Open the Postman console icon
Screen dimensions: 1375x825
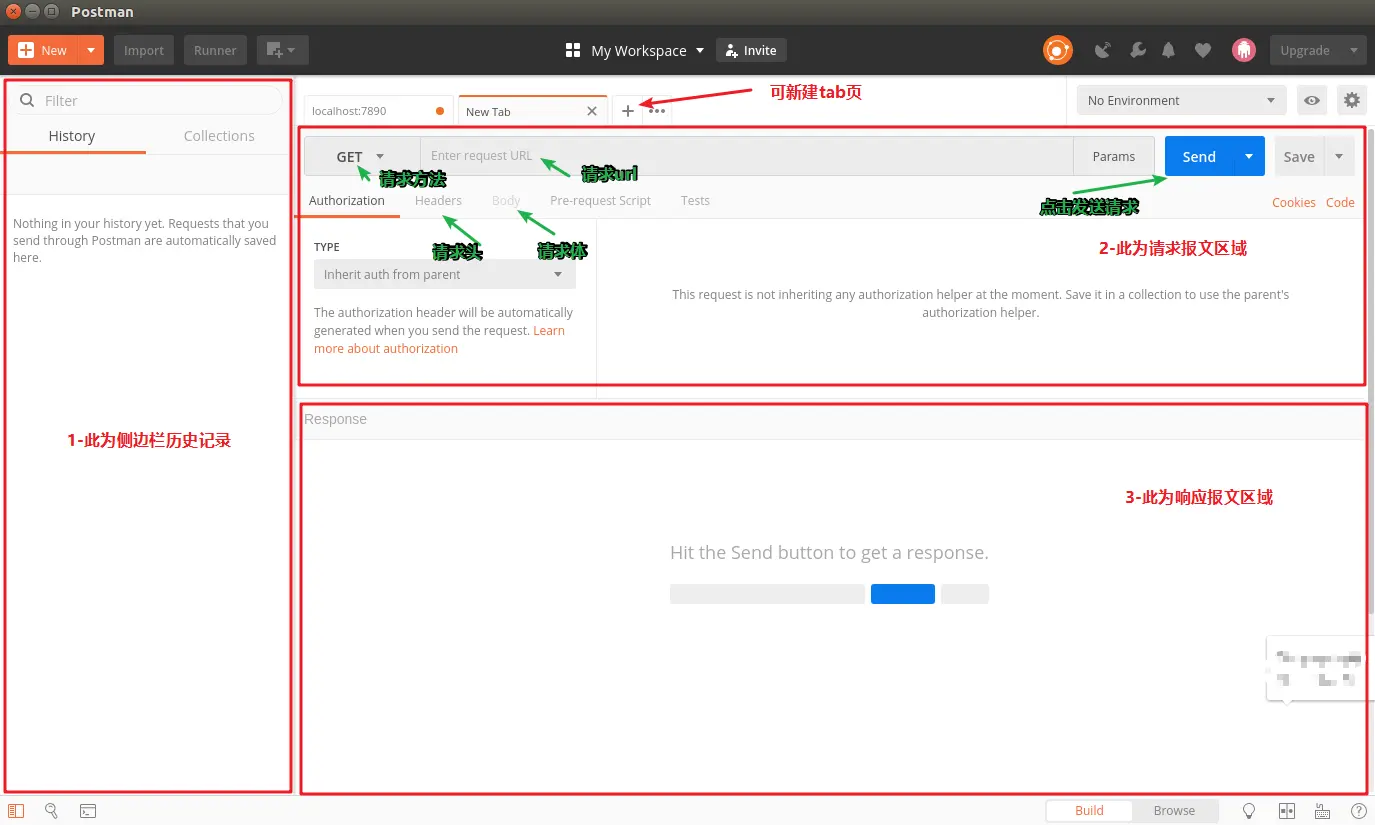[88, 811]
